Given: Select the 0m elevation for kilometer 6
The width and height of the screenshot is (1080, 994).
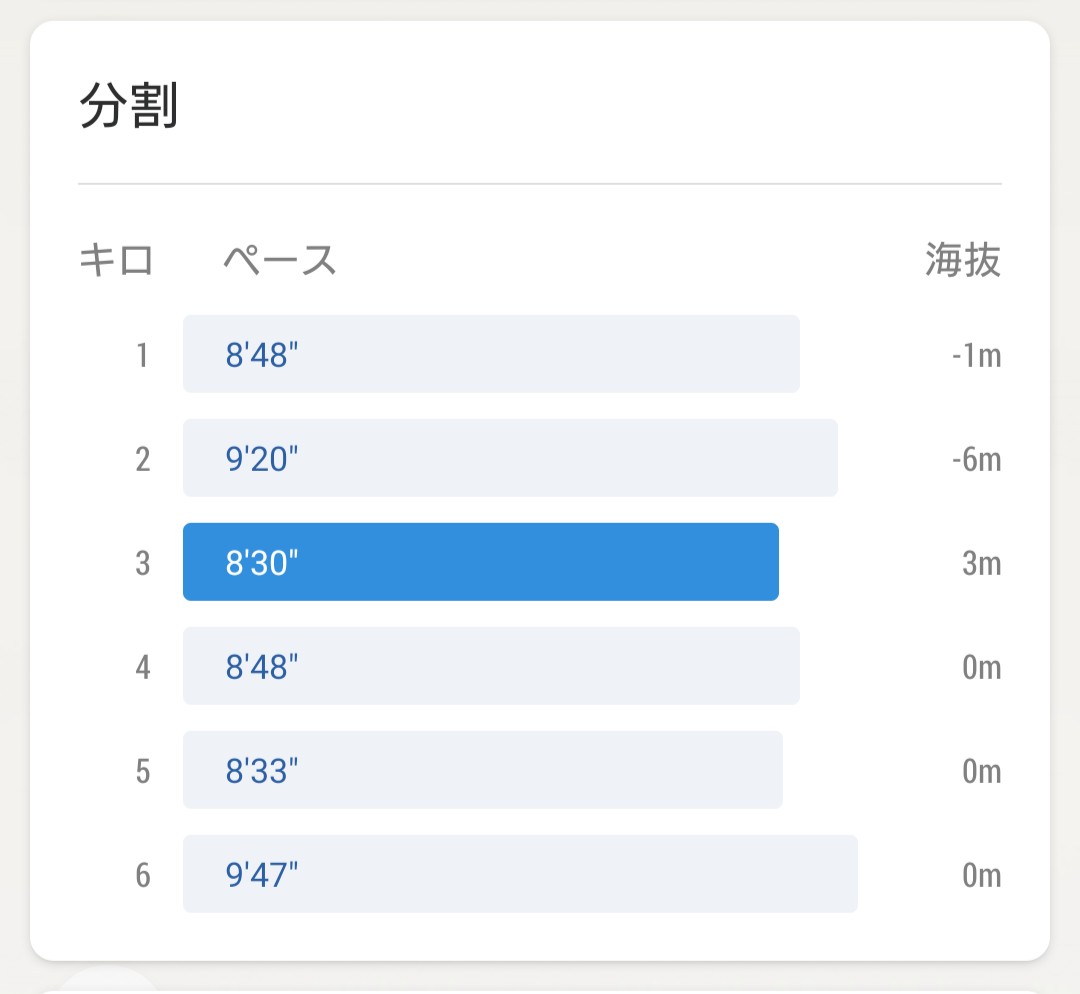Looking at the screenshot, I should coord(981,875).
